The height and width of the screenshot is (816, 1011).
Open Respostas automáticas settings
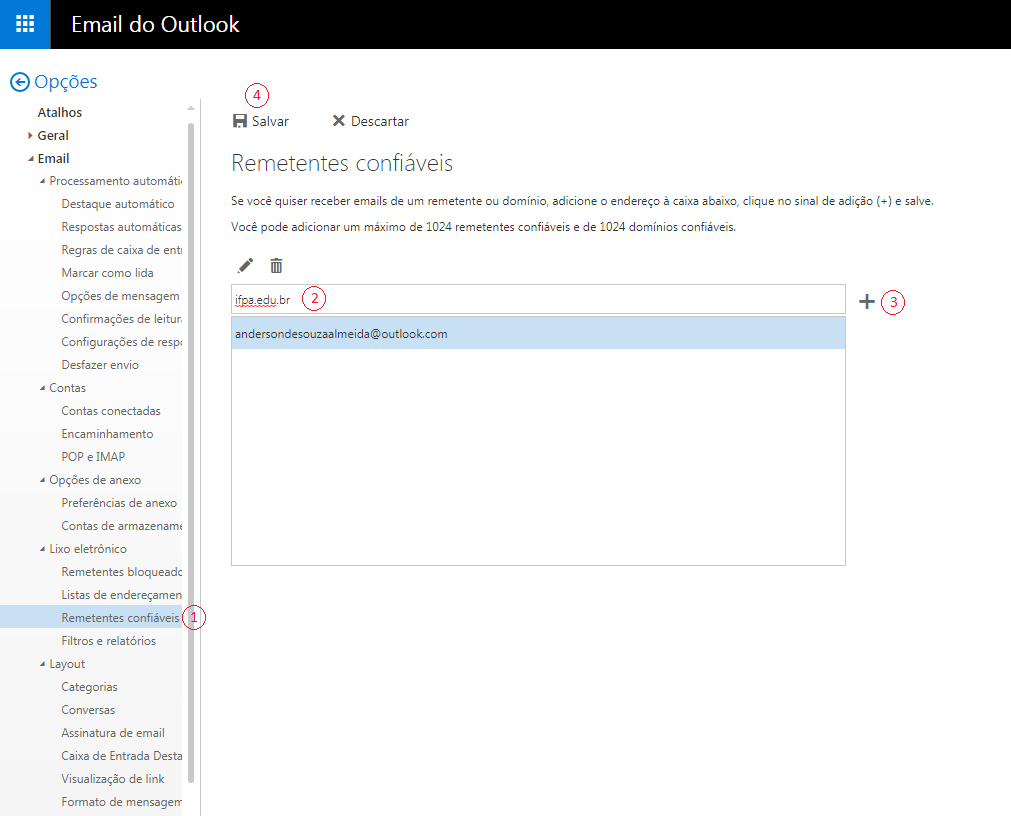[121, 227]
